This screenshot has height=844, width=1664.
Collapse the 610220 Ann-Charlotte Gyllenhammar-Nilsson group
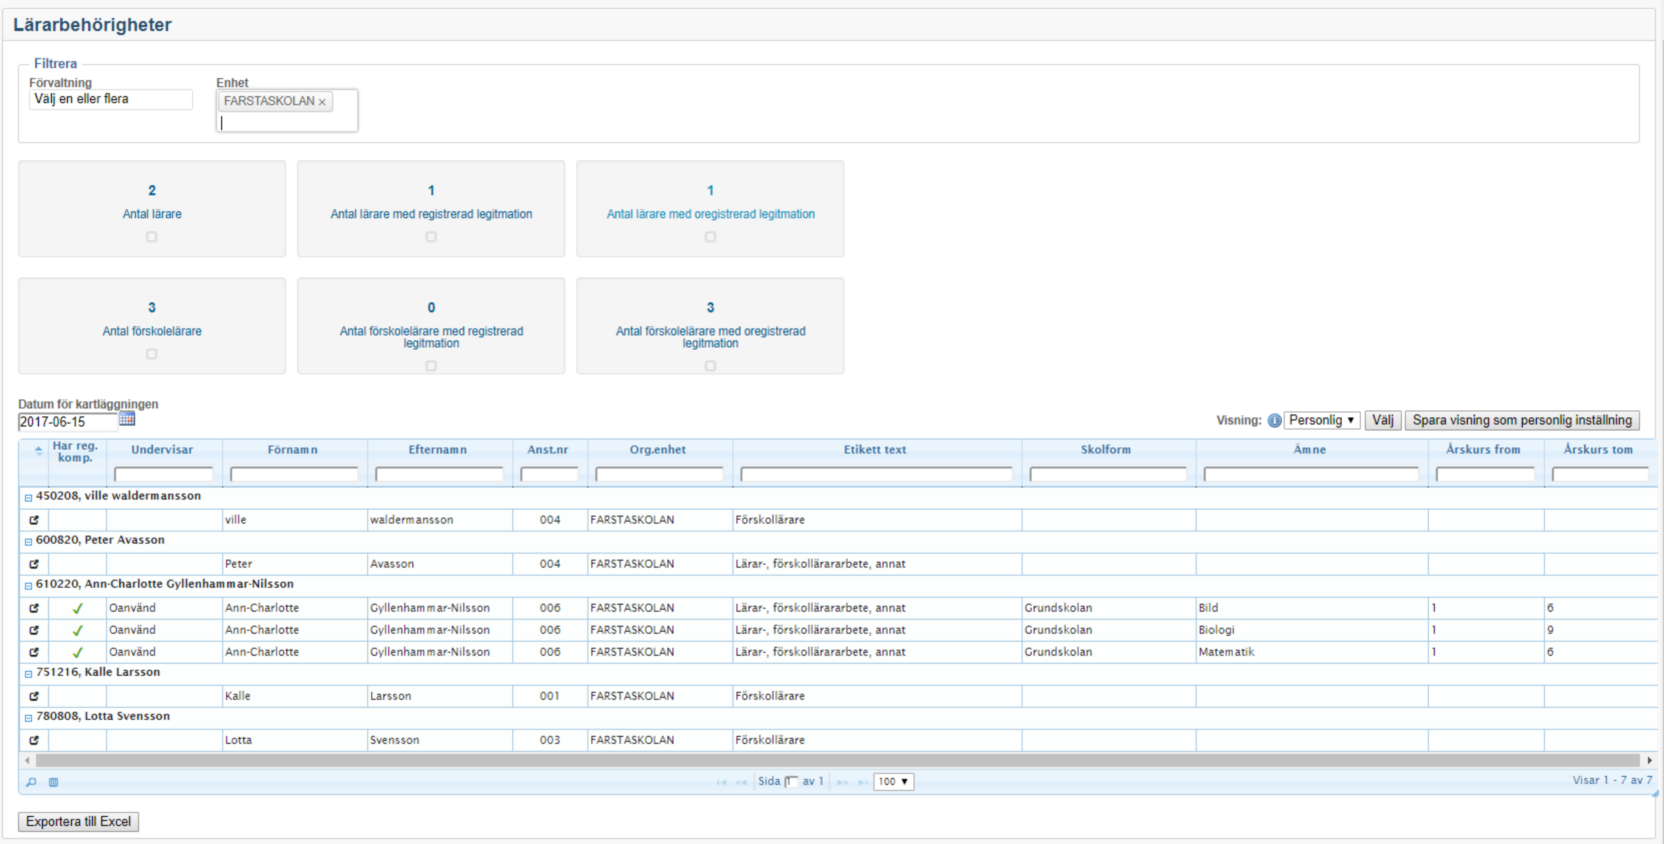(28, 585)
